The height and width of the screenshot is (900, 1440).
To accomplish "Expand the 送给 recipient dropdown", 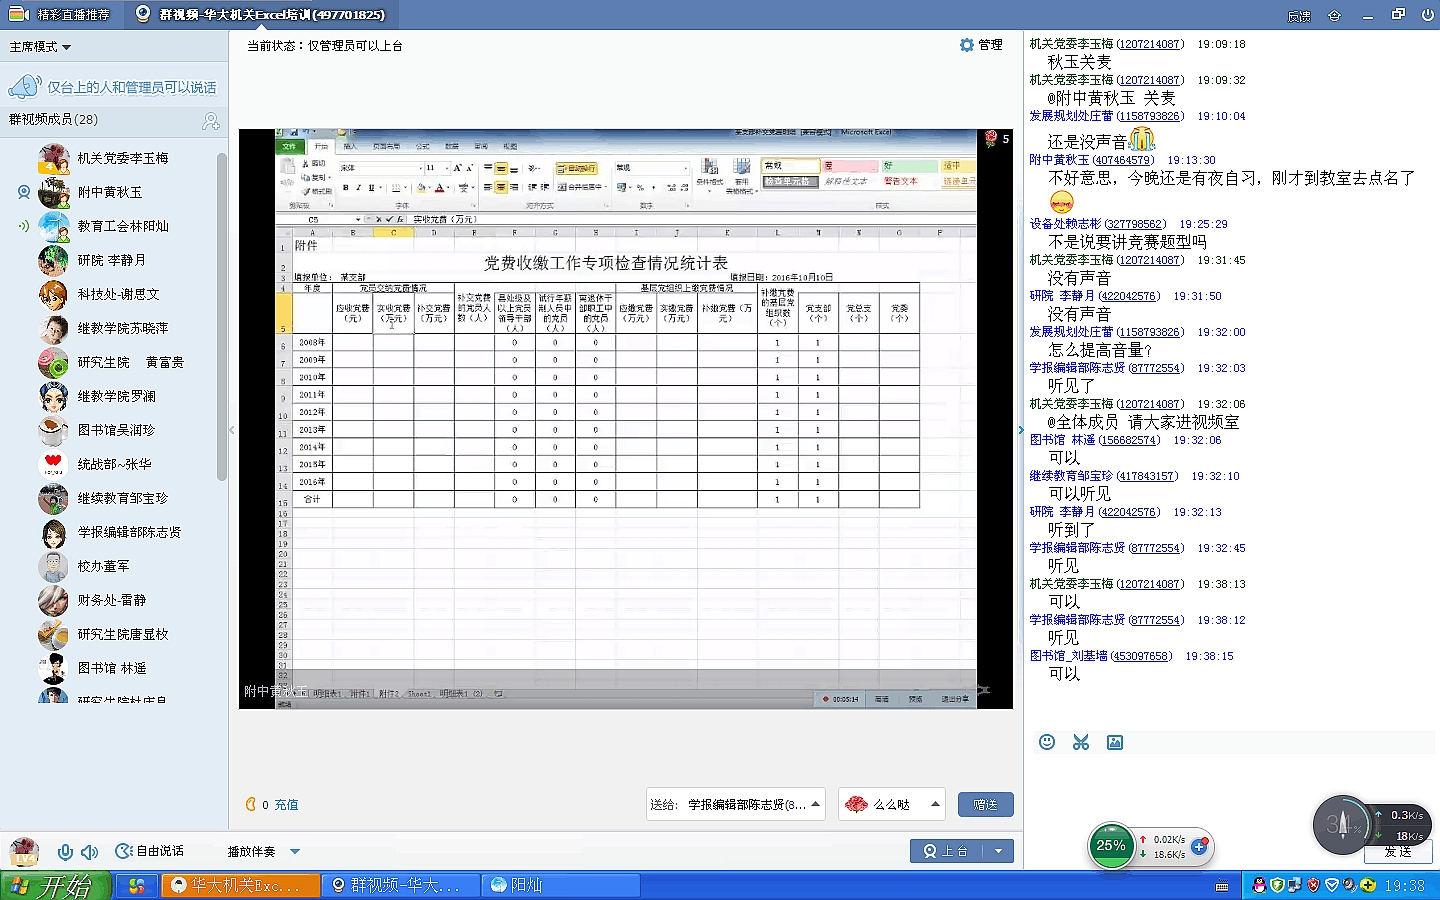I will [816, 804].
